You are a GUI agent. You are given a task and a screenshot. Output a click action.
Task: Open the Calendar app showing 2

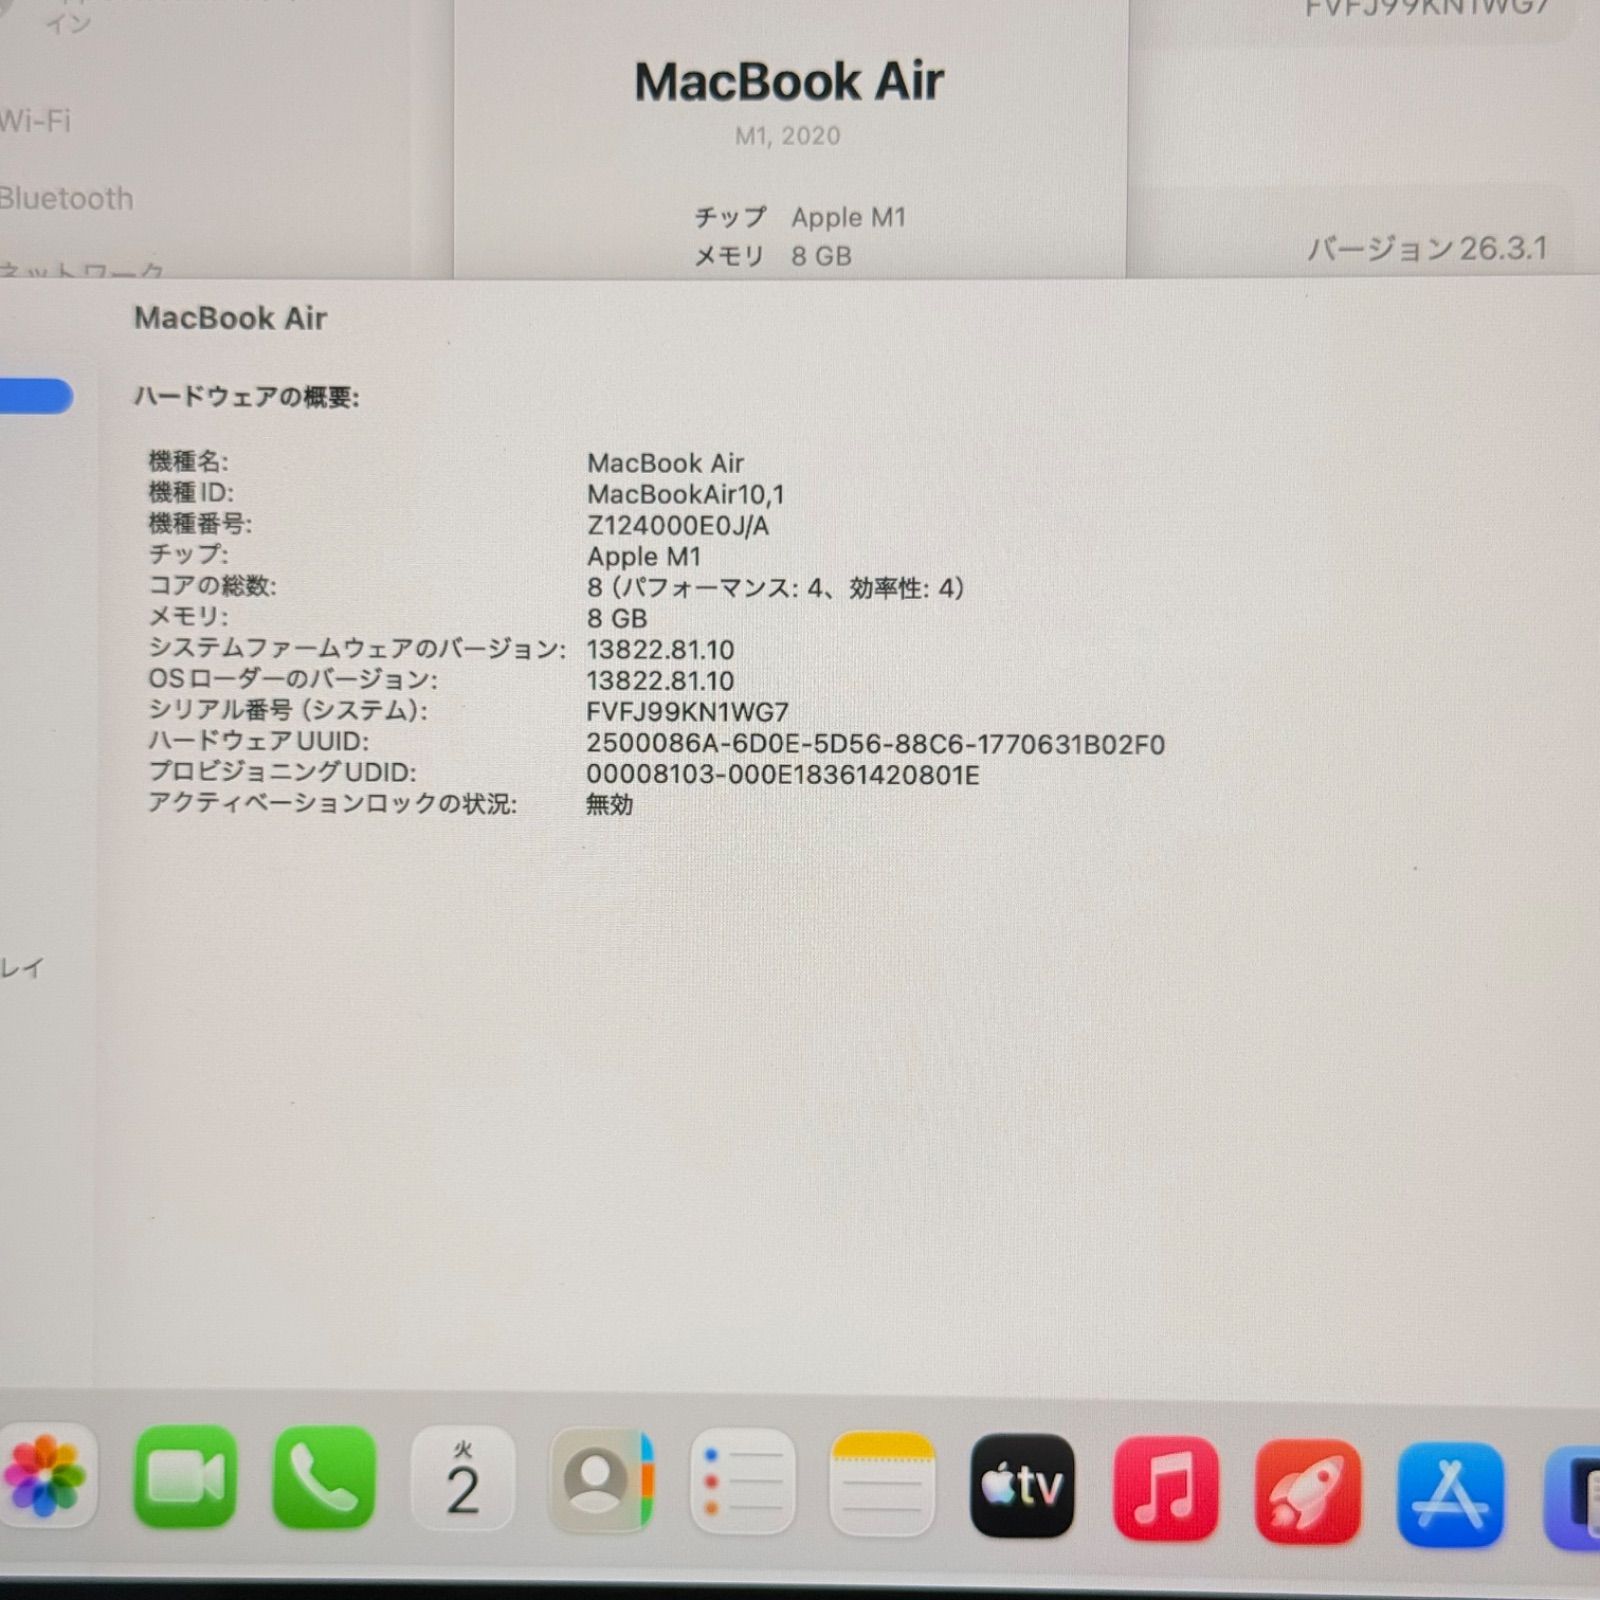(463, 1478)
